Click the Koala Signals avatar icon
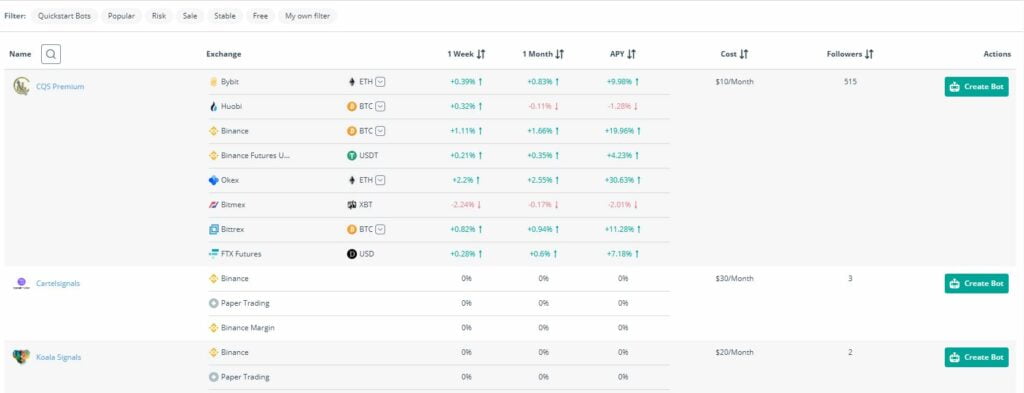The image size is (1024, 393). click(x=21, y=357)
